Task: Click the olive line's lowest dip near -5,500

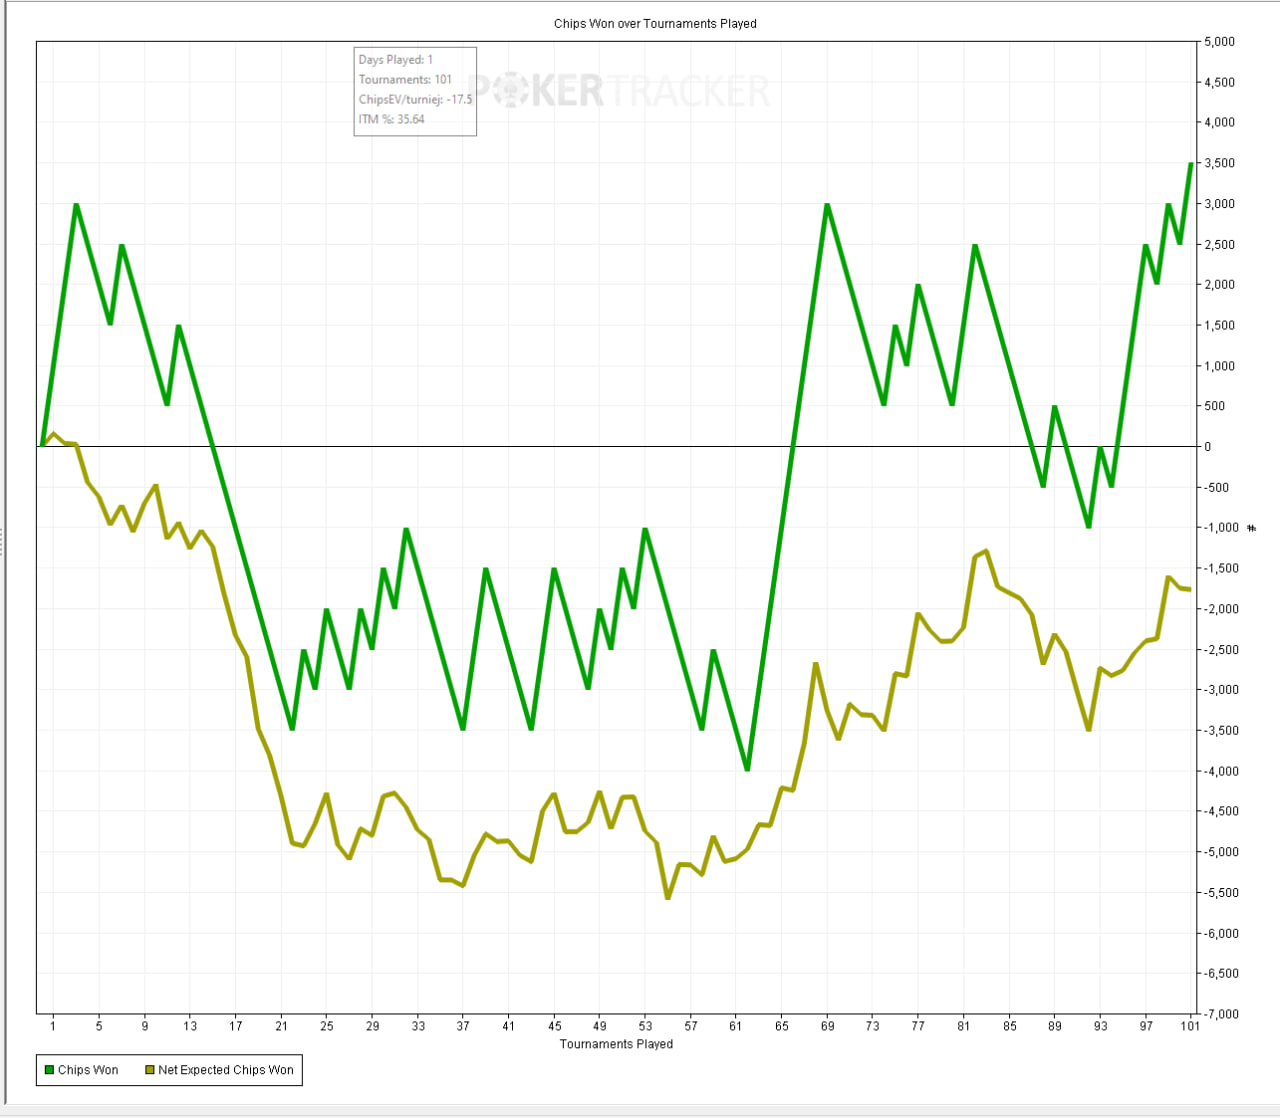Action: [x=668, y=897]
